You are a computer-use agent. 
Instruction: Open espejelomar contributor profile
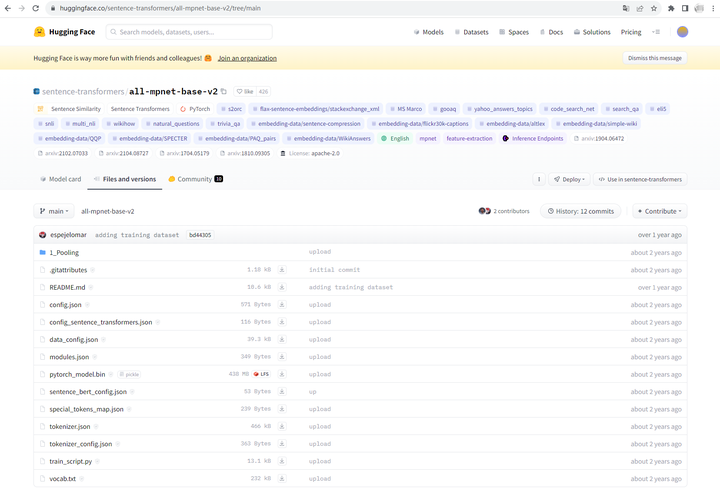tap(68, 235)
